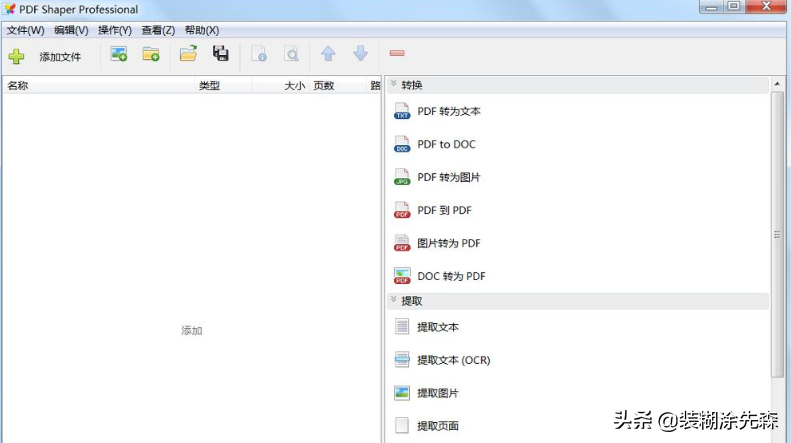
Task: Select 提取页面 option
Action: coord(438,426)
